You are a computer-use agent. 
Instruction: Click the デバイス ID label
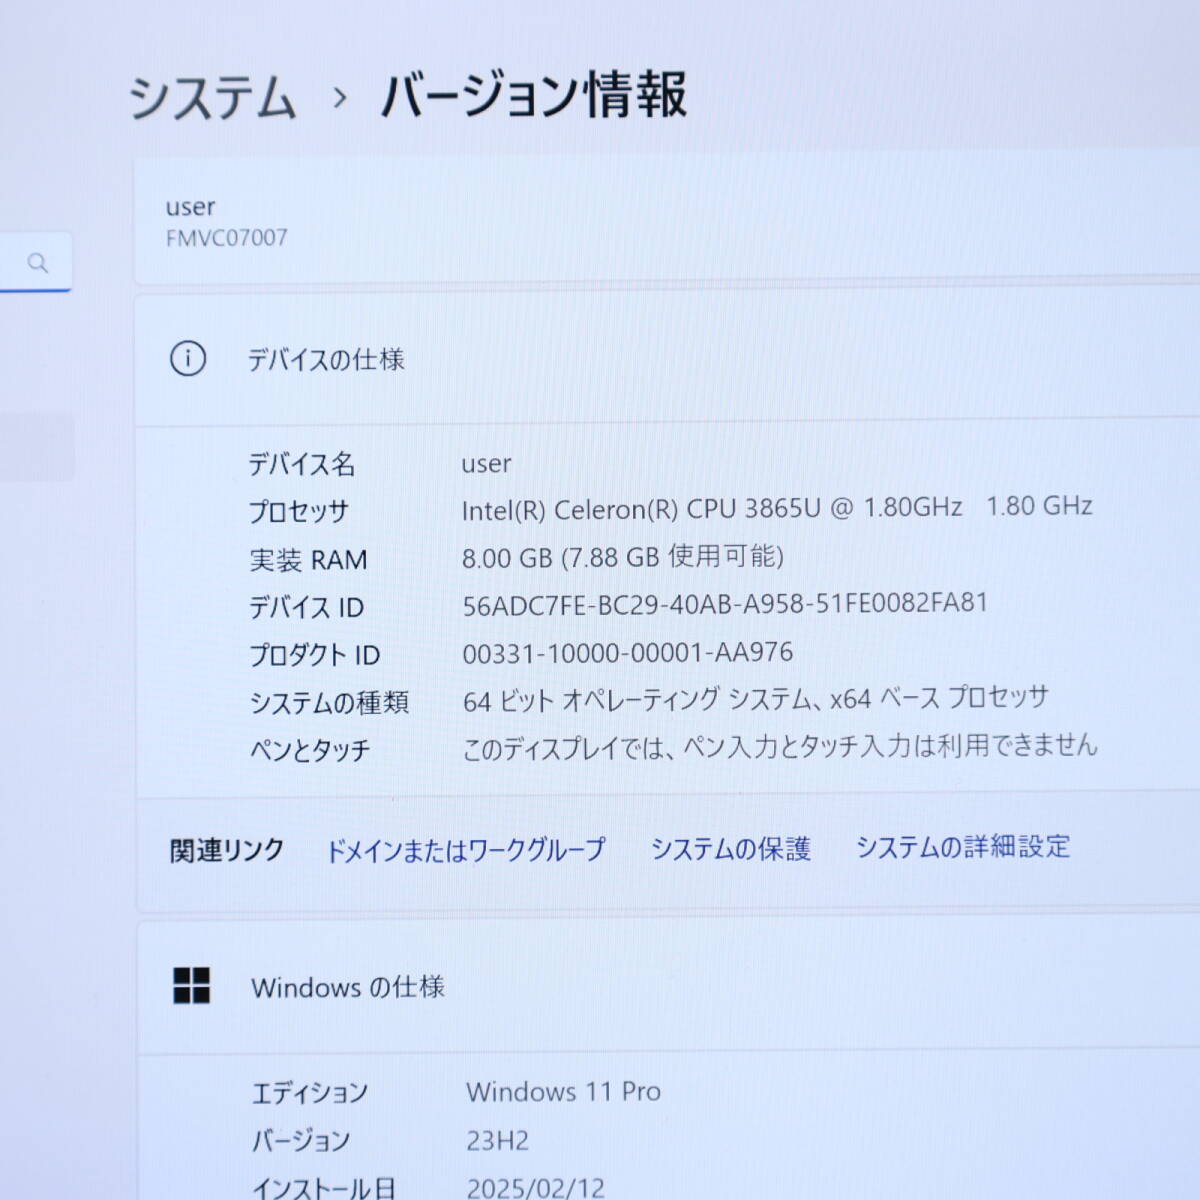(x=306, y=607)
